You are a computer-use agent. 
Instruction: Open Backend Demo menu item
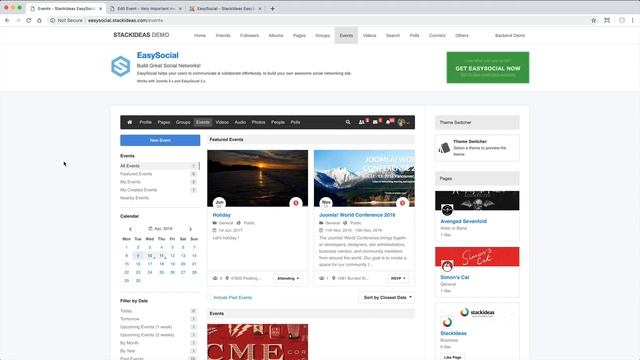click(x=510, y=36)
